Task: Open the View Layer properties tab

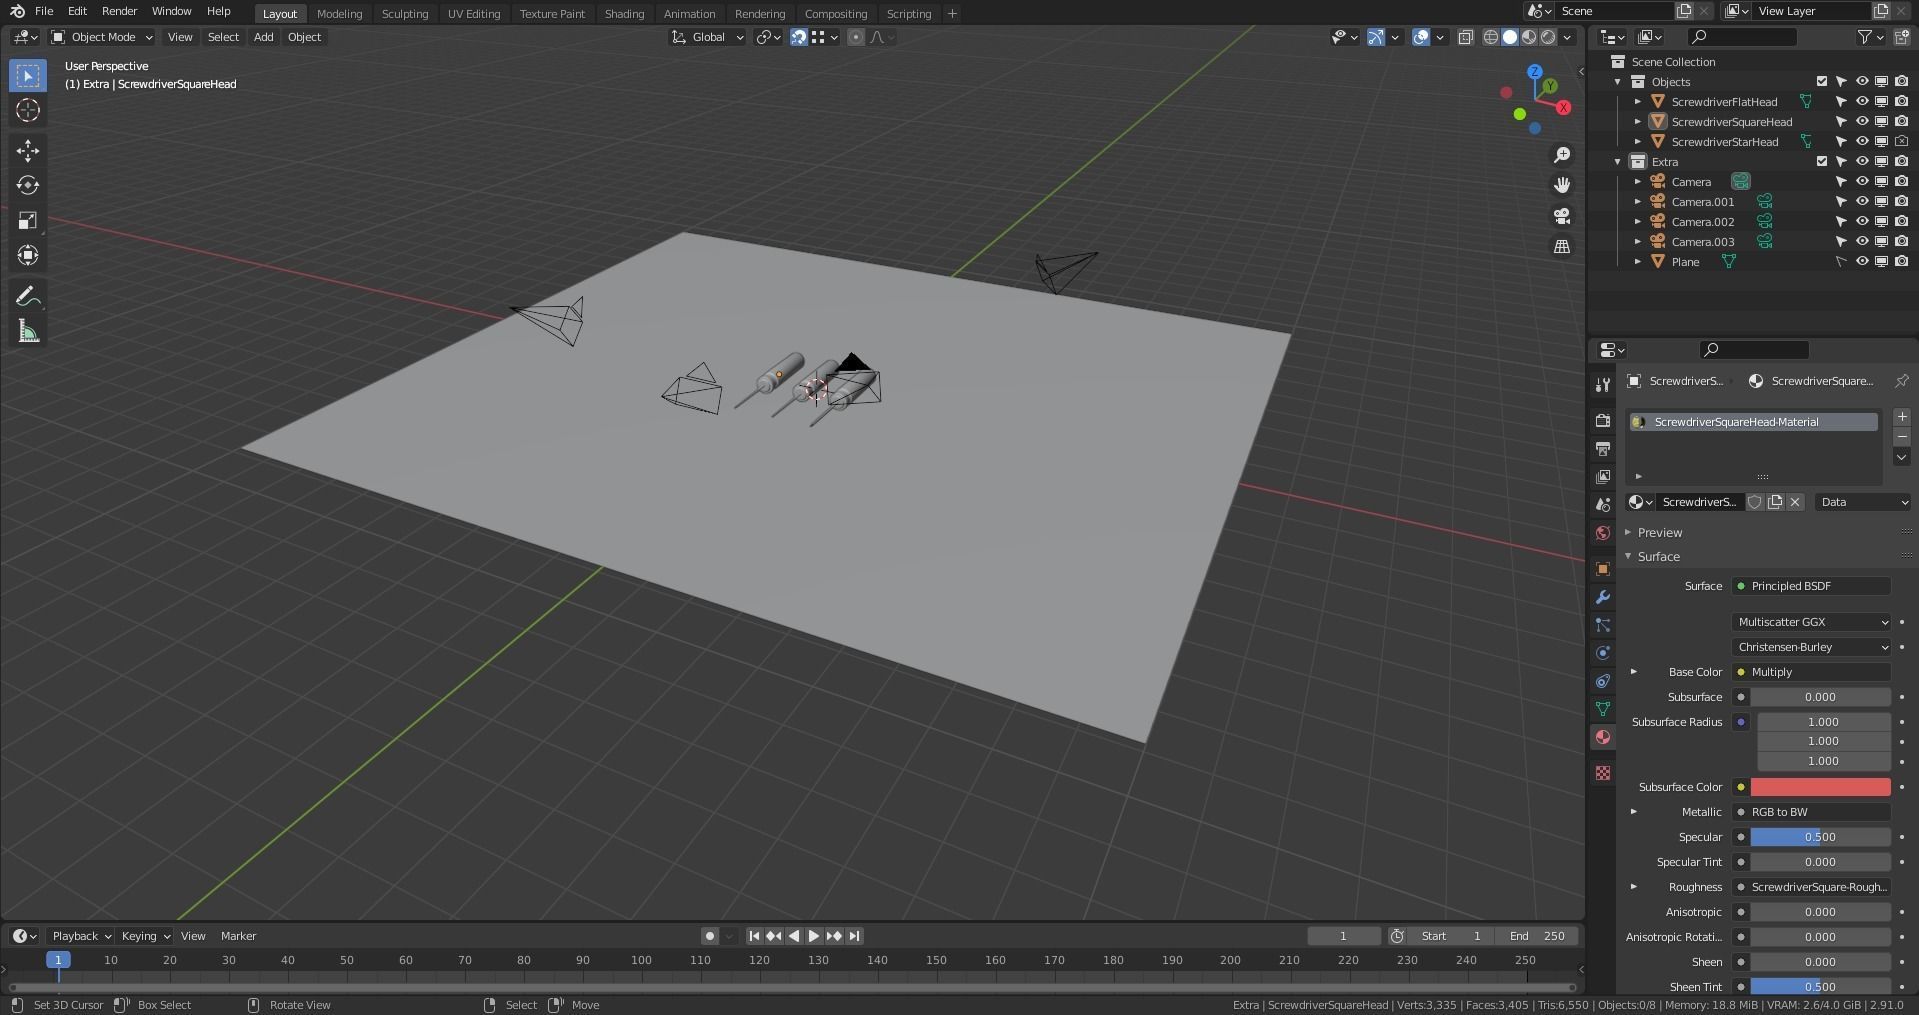Action: pyautogui.click(x=1603, y=477)
